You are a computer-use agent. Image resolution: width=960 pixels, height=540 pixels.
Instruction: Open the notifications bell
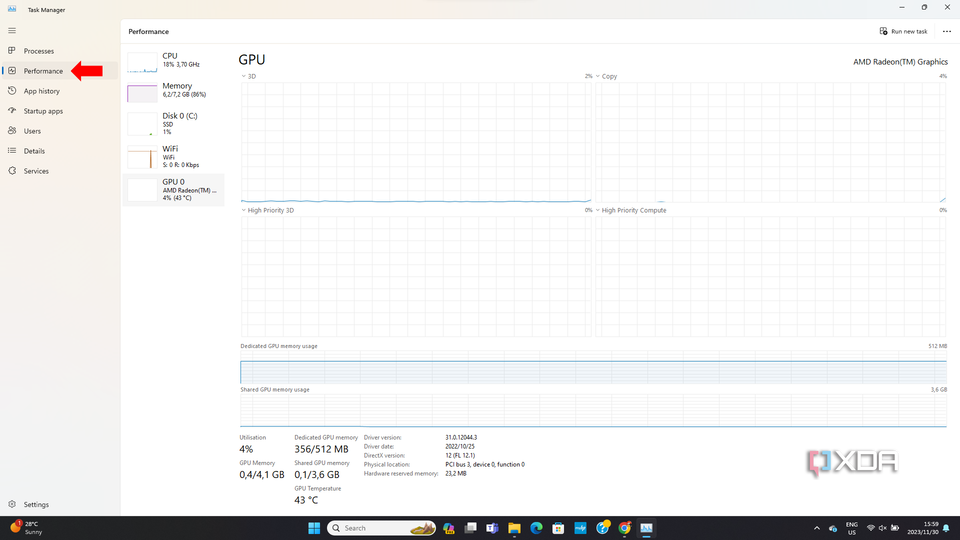click(x=947, y=528)
